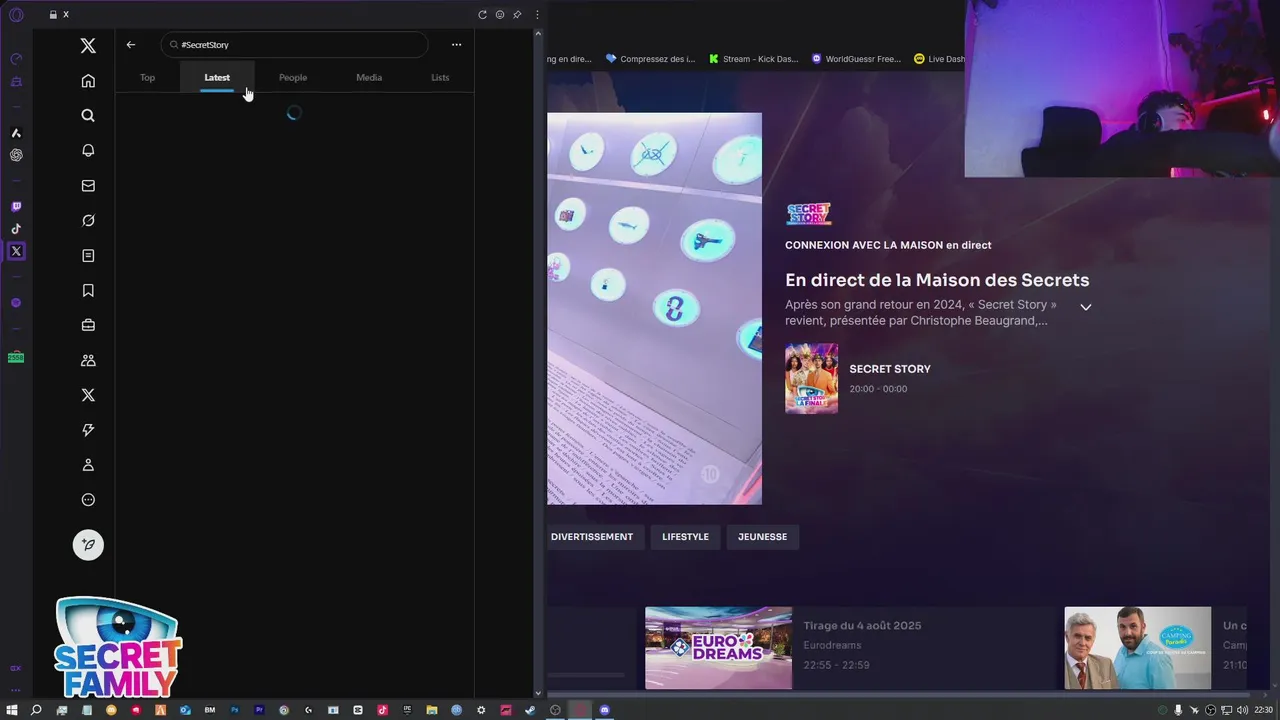Open Windows taskbar search

36,710
